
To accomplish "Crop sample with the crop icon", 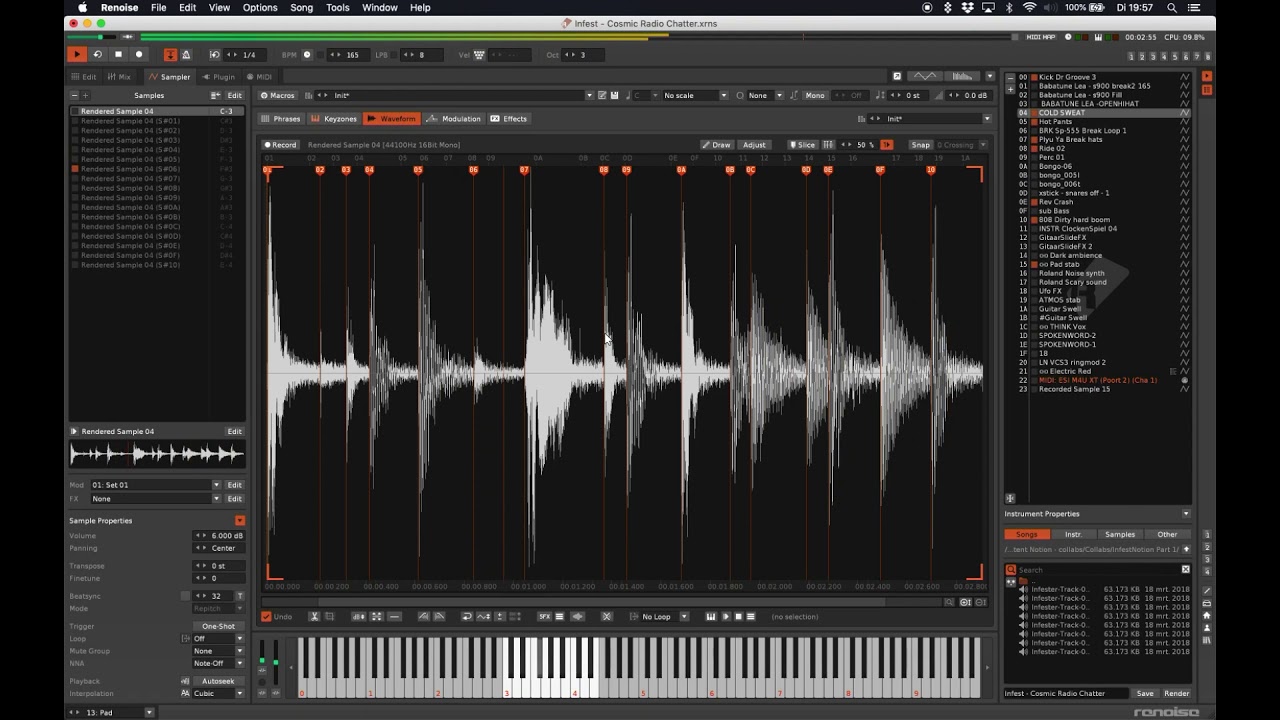I will point(330,616).
